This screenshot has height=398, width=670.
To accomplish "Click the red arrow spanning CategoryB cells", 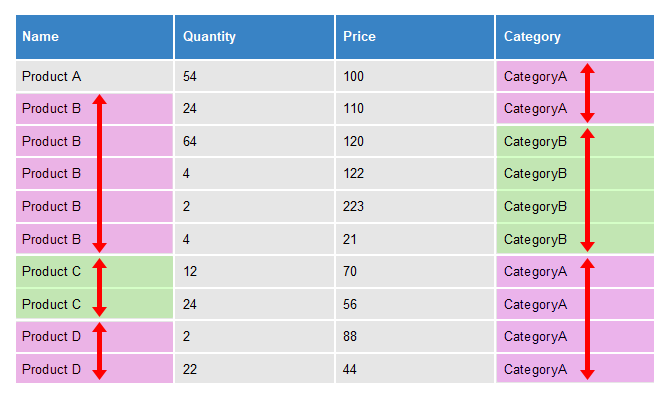I will pos(588,190).
